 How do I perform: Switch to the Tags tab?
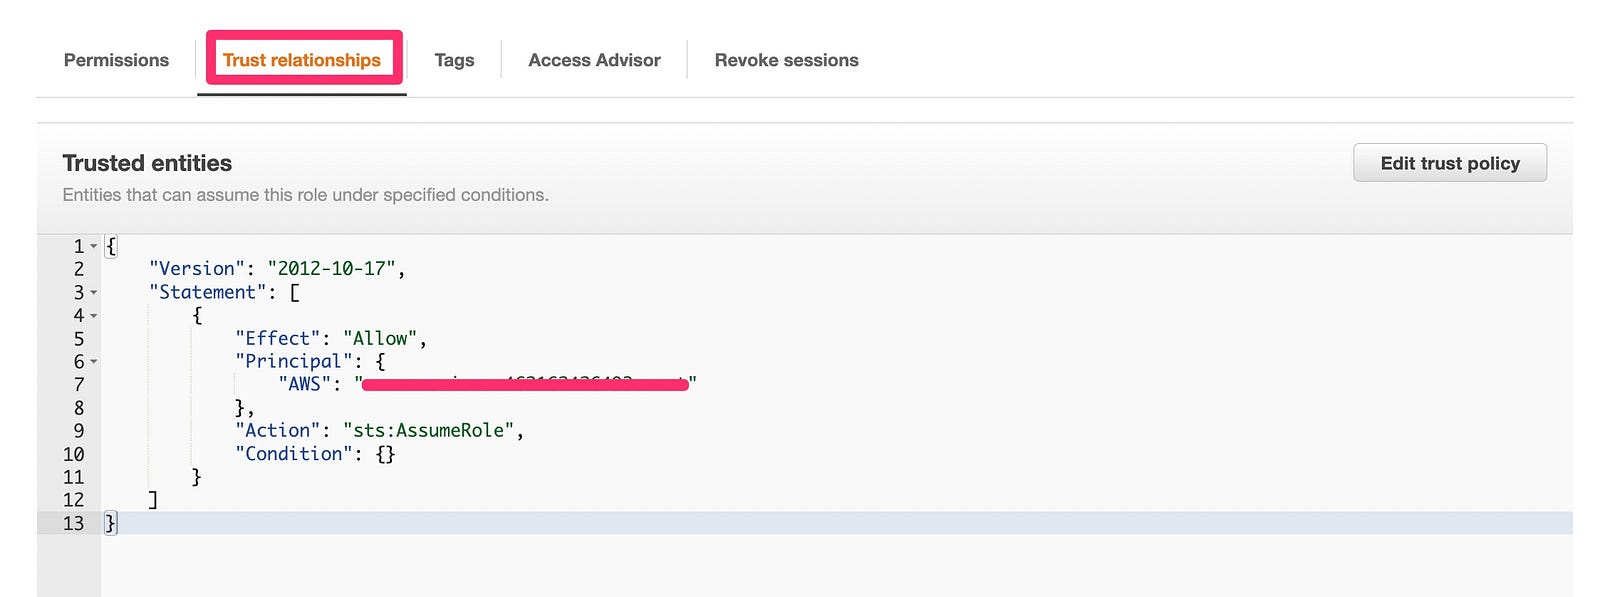point(454,60)
